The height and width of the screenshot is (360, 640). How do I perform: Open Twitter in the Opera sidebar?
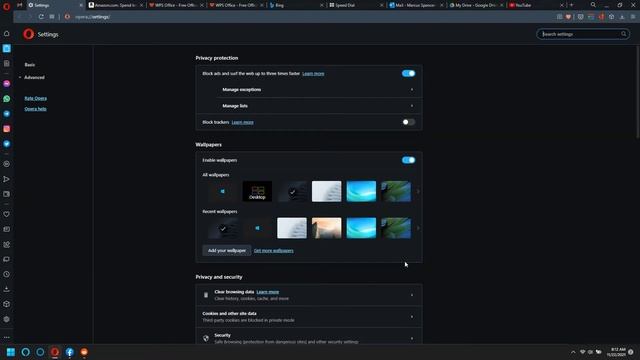[7, 144]
